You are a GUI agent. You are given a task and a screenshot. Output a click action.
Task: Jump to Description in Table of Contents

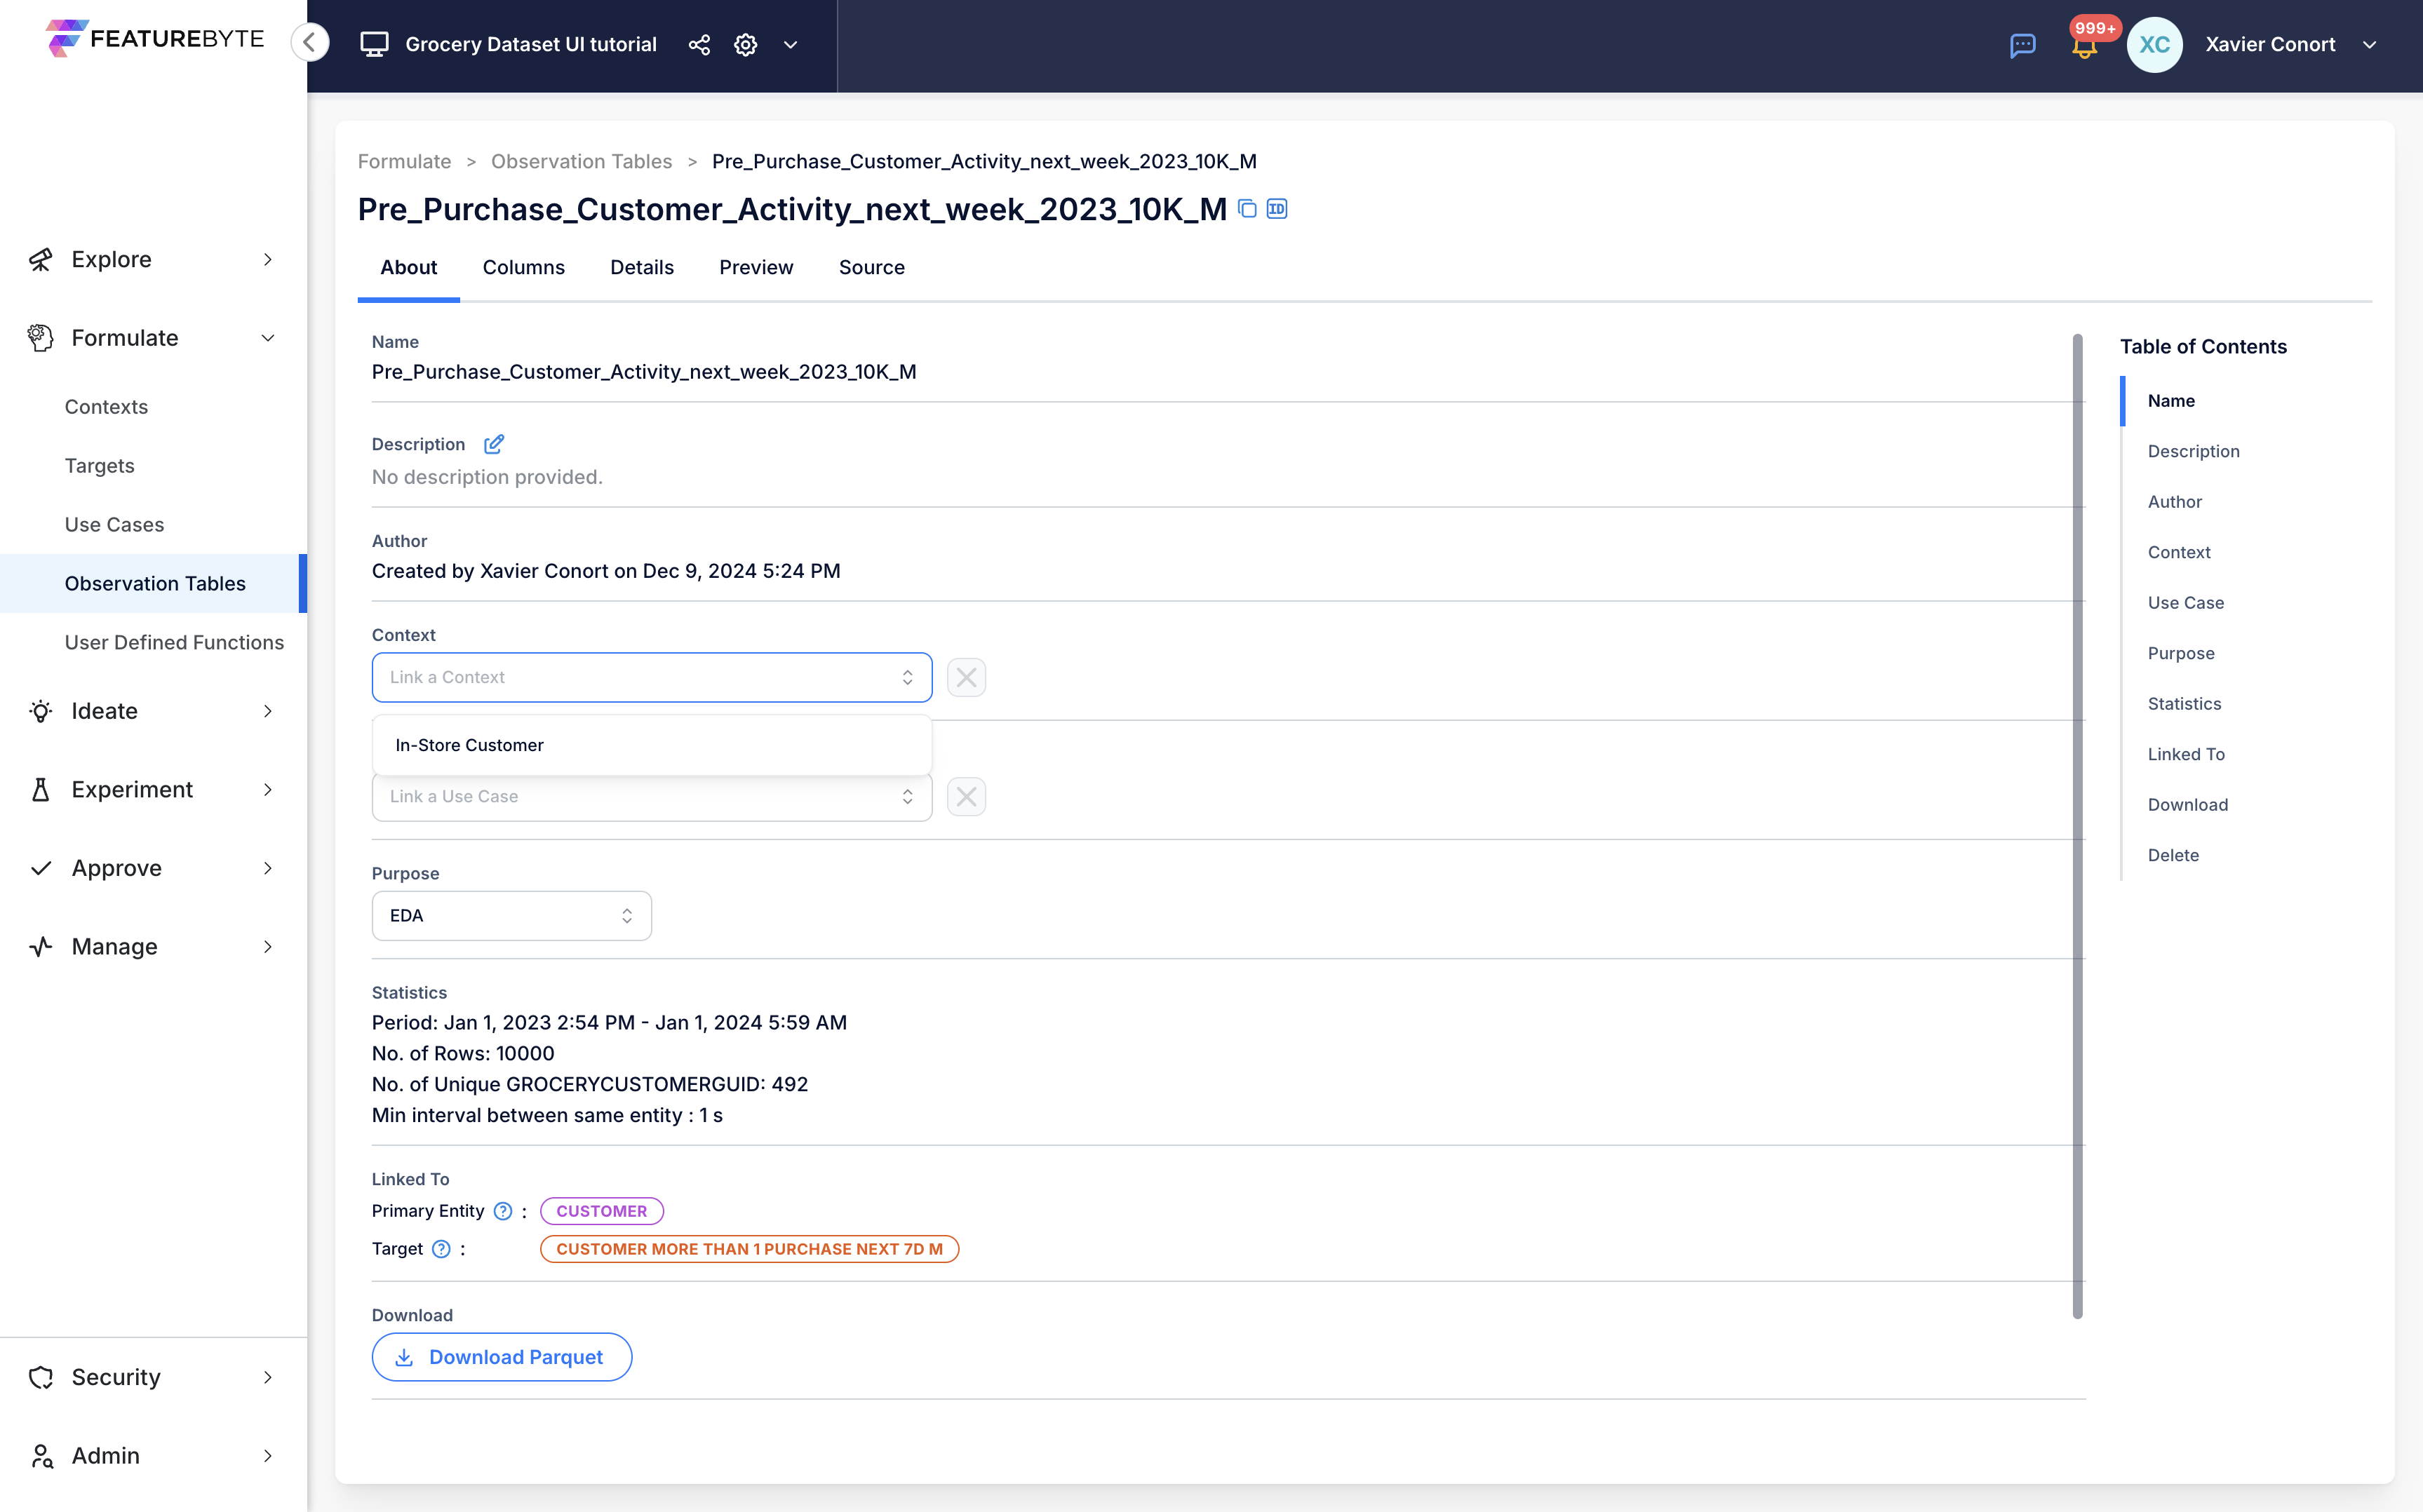[x=2193, y=451]
